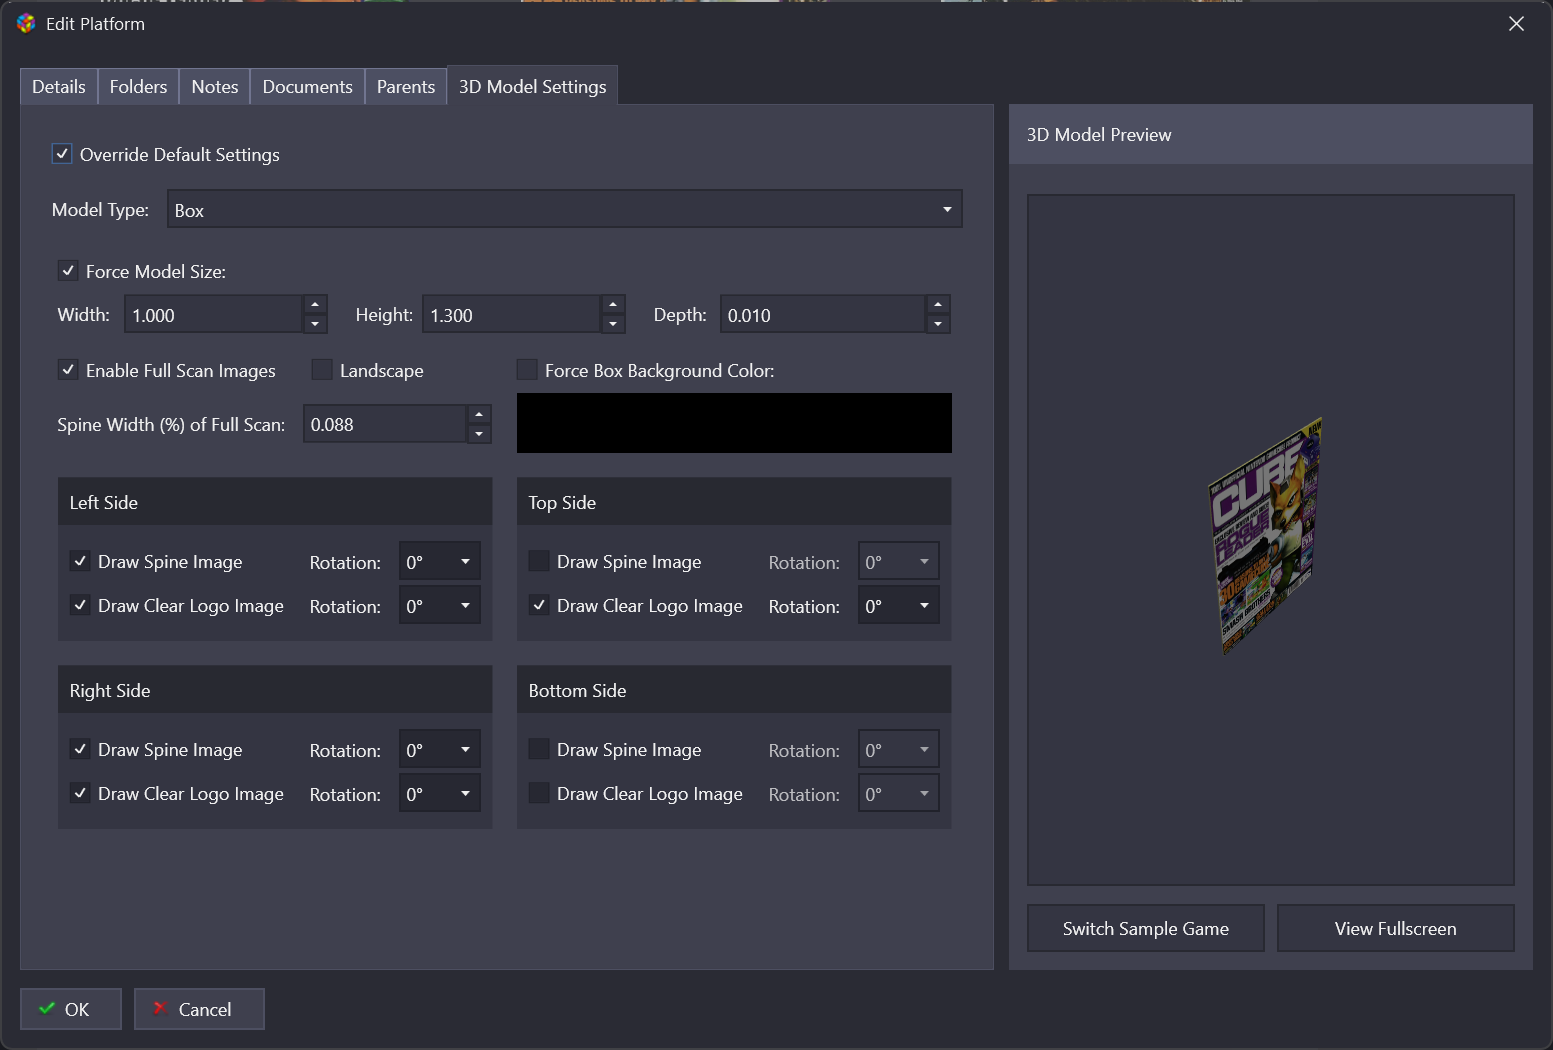Click the 3D magazine model preview
The width and height of the screenshot is (1553, 1050).
tap(1266, 536)
